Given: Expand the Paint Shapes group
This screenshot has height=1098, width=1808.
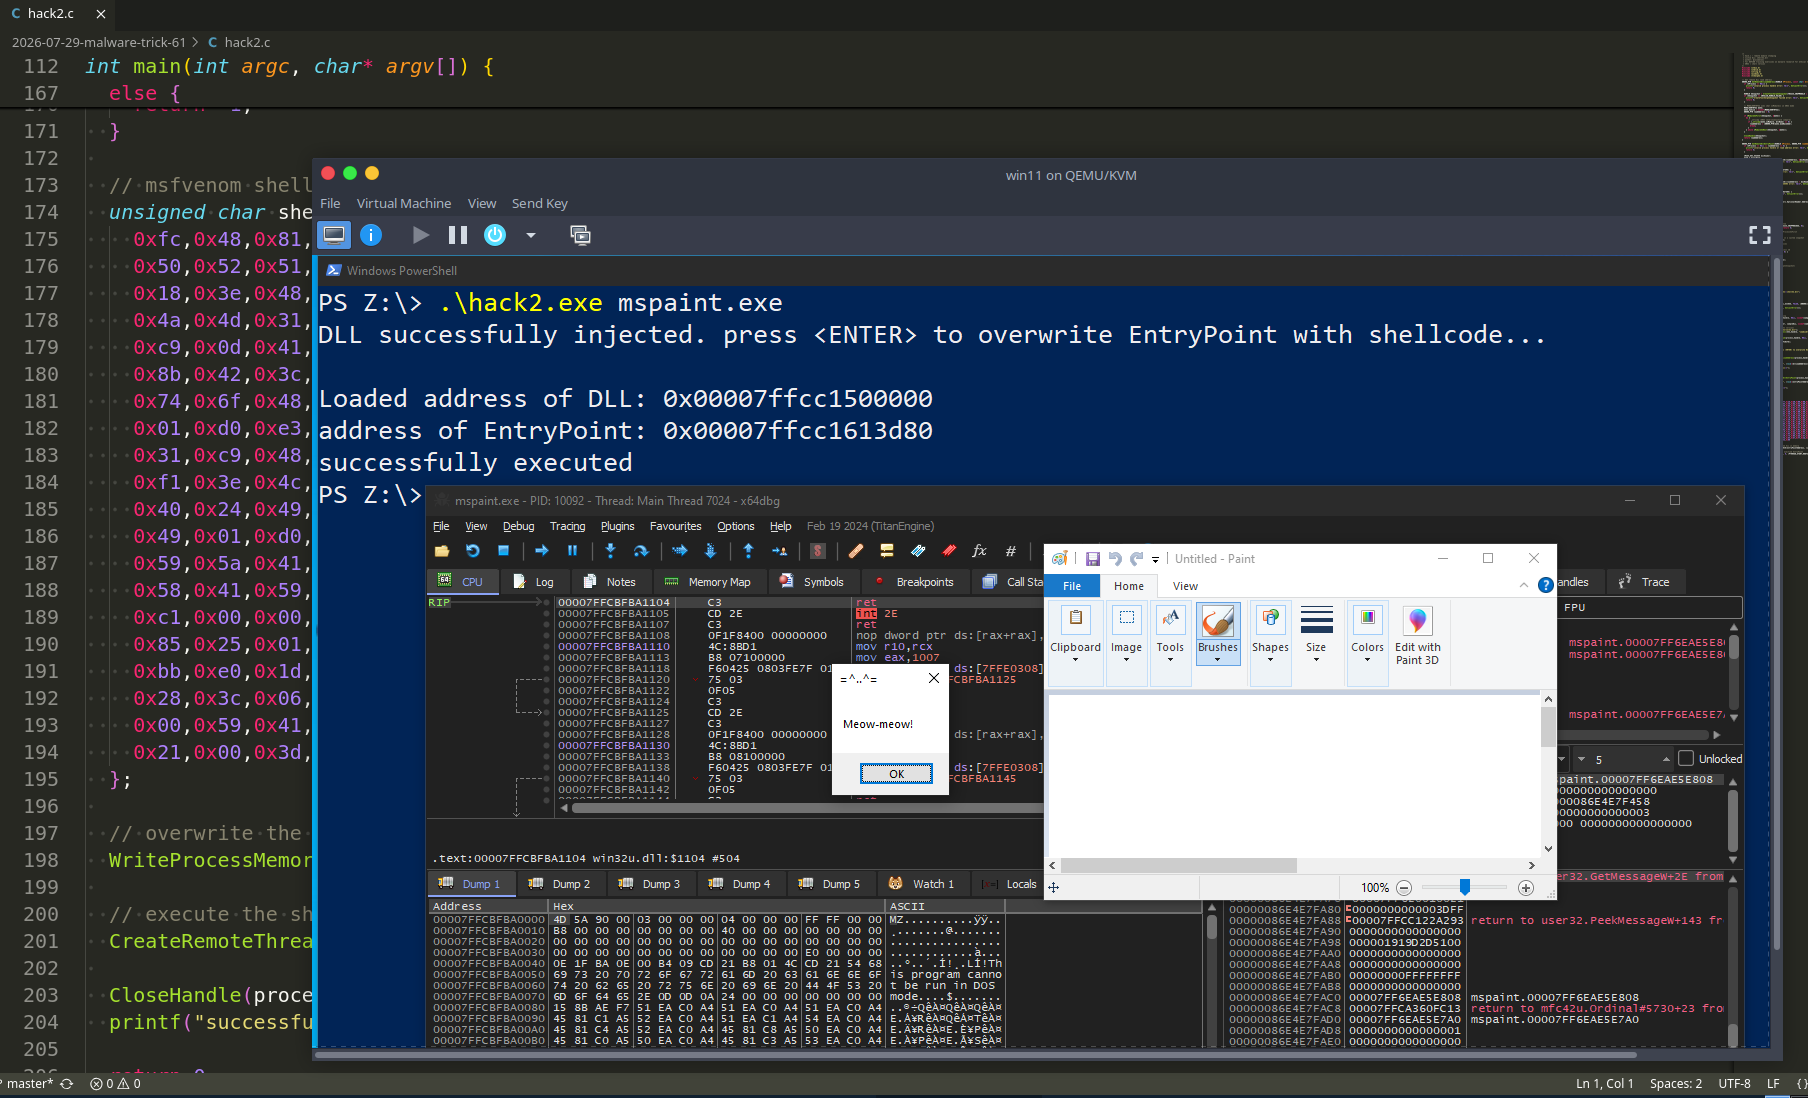Looking at the screenshot, I should [1270, 644].
